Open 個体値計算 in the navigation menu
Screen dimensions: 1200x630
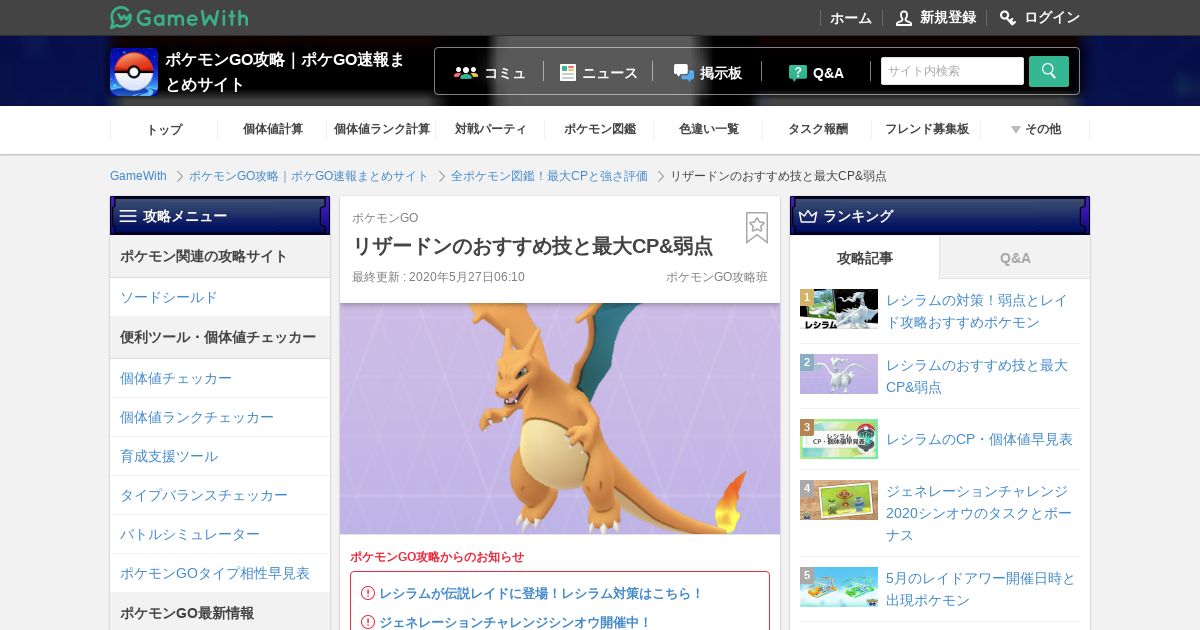click(273, 129)
